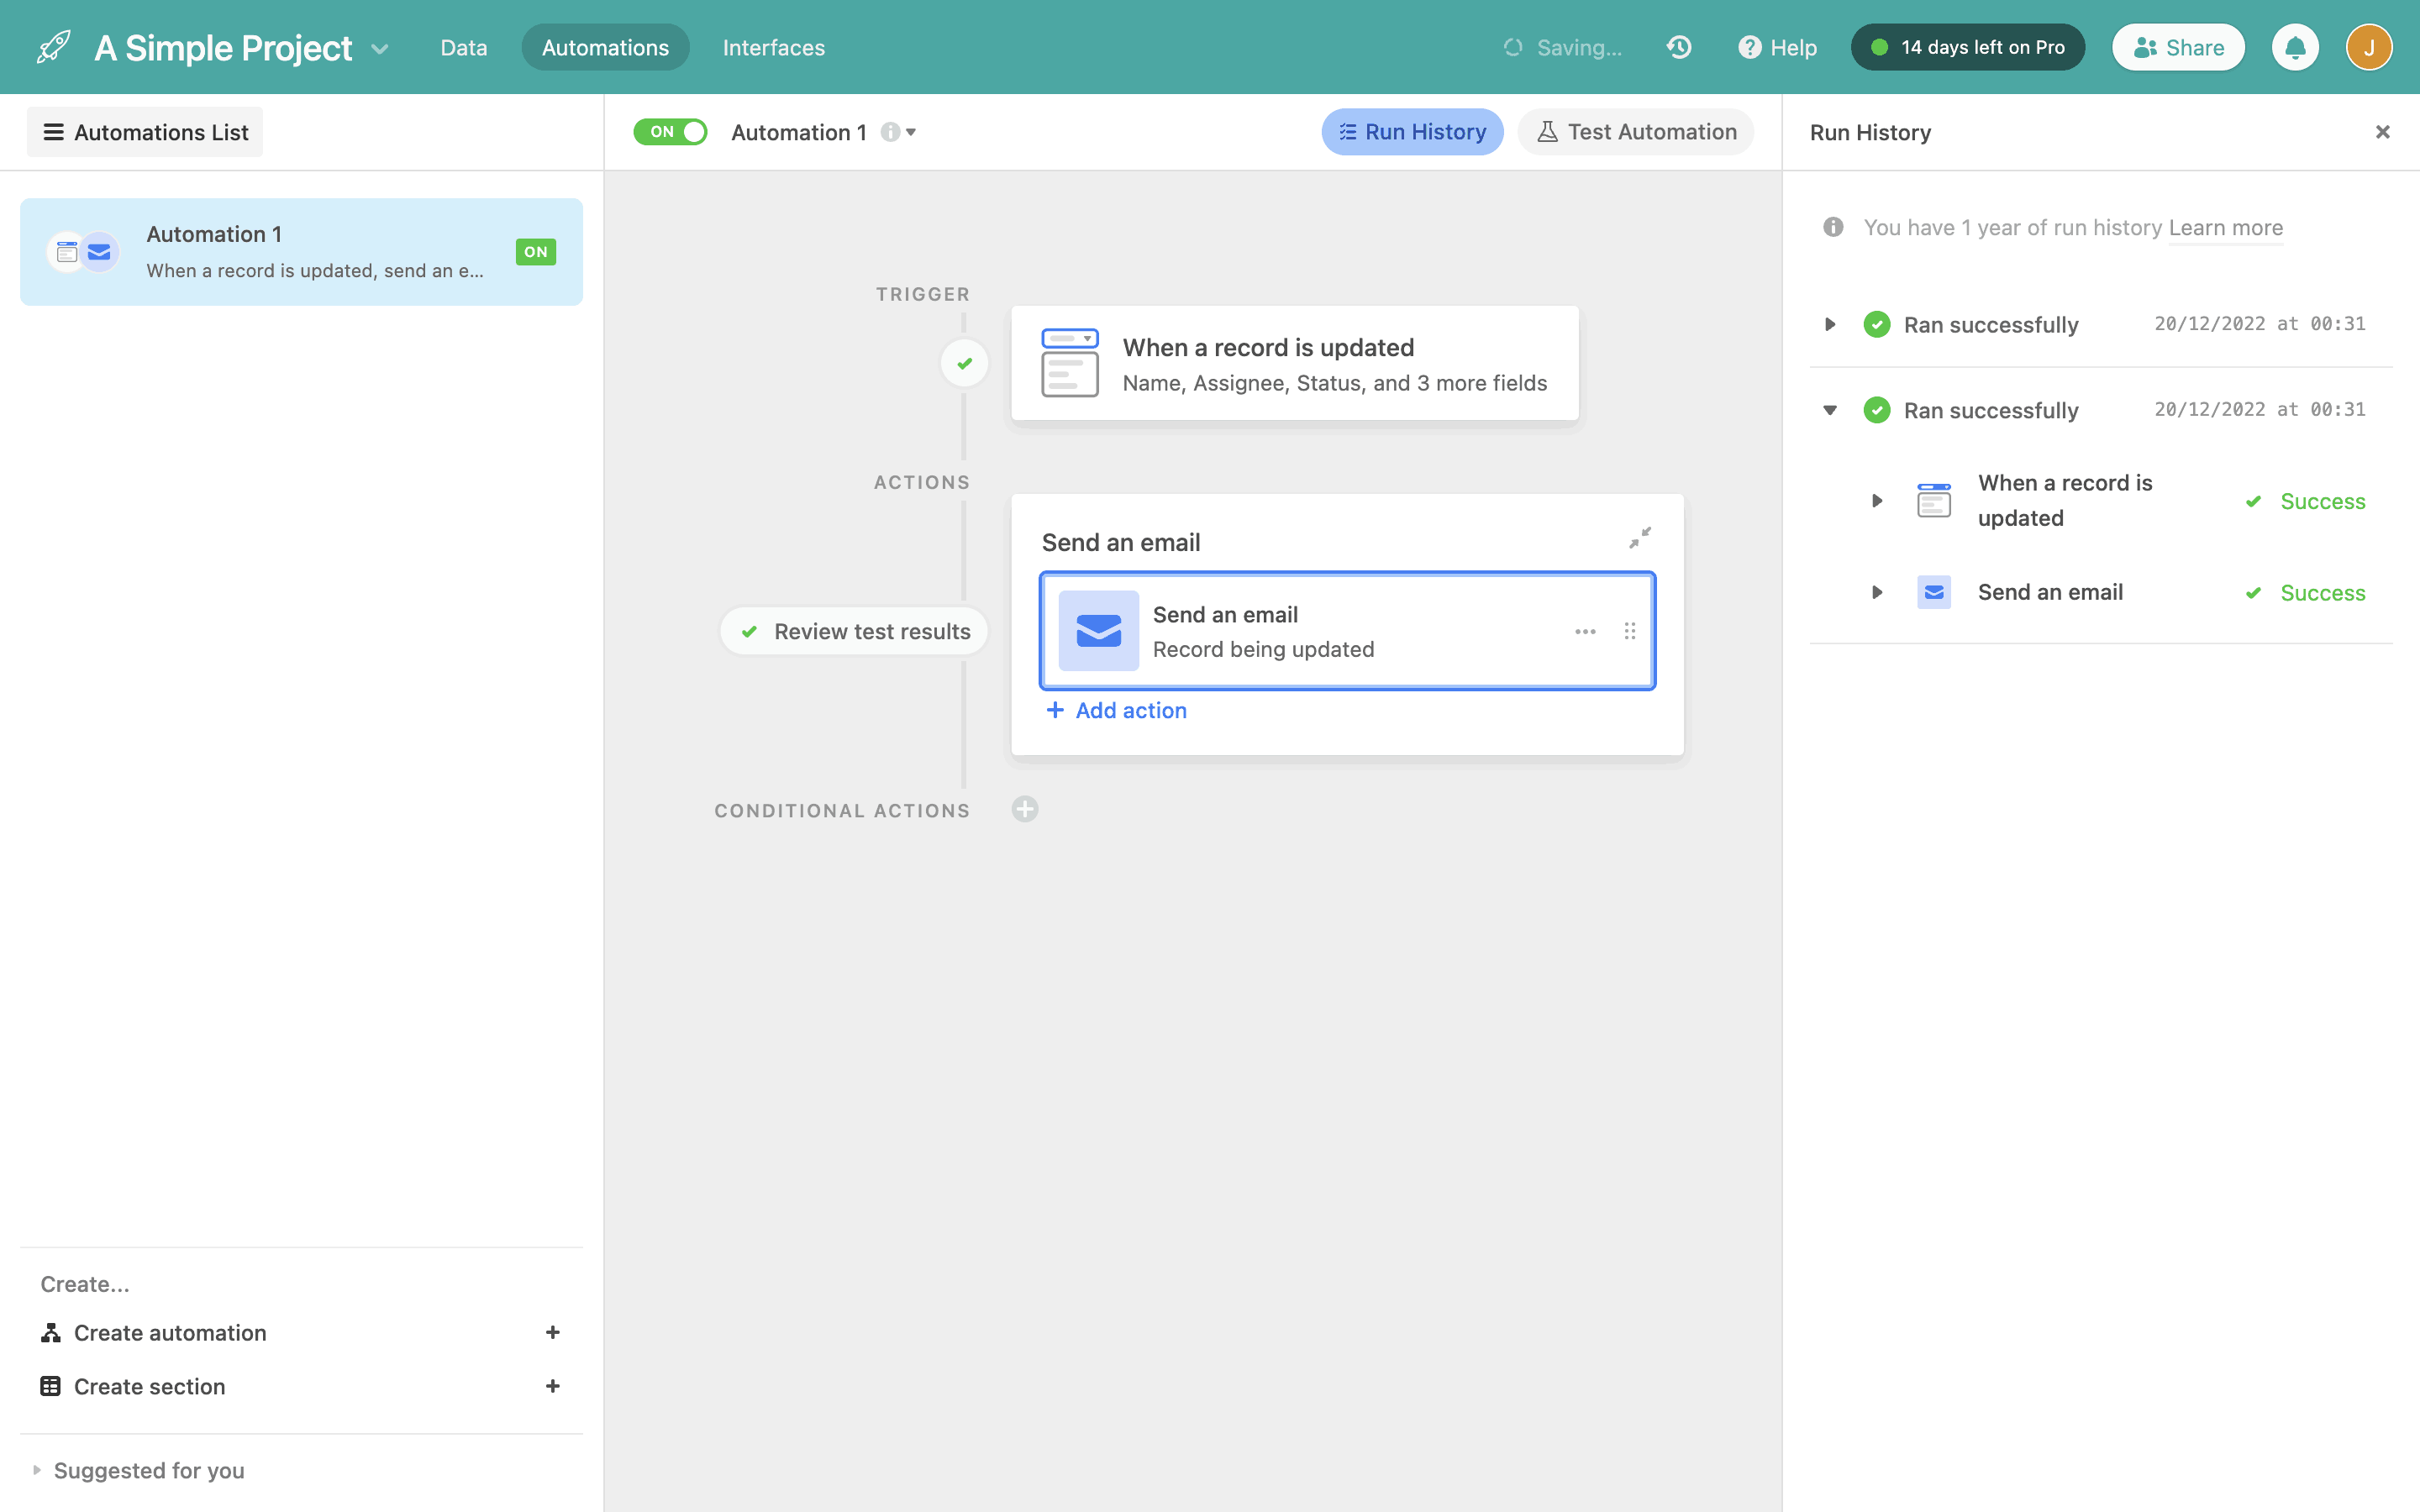Open A Simple Project name dropdown
The width and height of the screenshot is (2420, 1512).
(x=380, y=48)
